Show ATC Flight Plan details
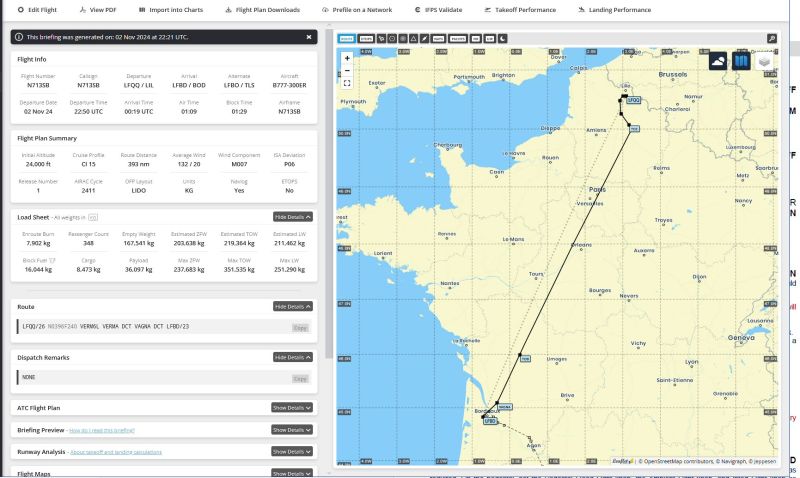Viewport: 800px width, 478px height. (291, 408)
